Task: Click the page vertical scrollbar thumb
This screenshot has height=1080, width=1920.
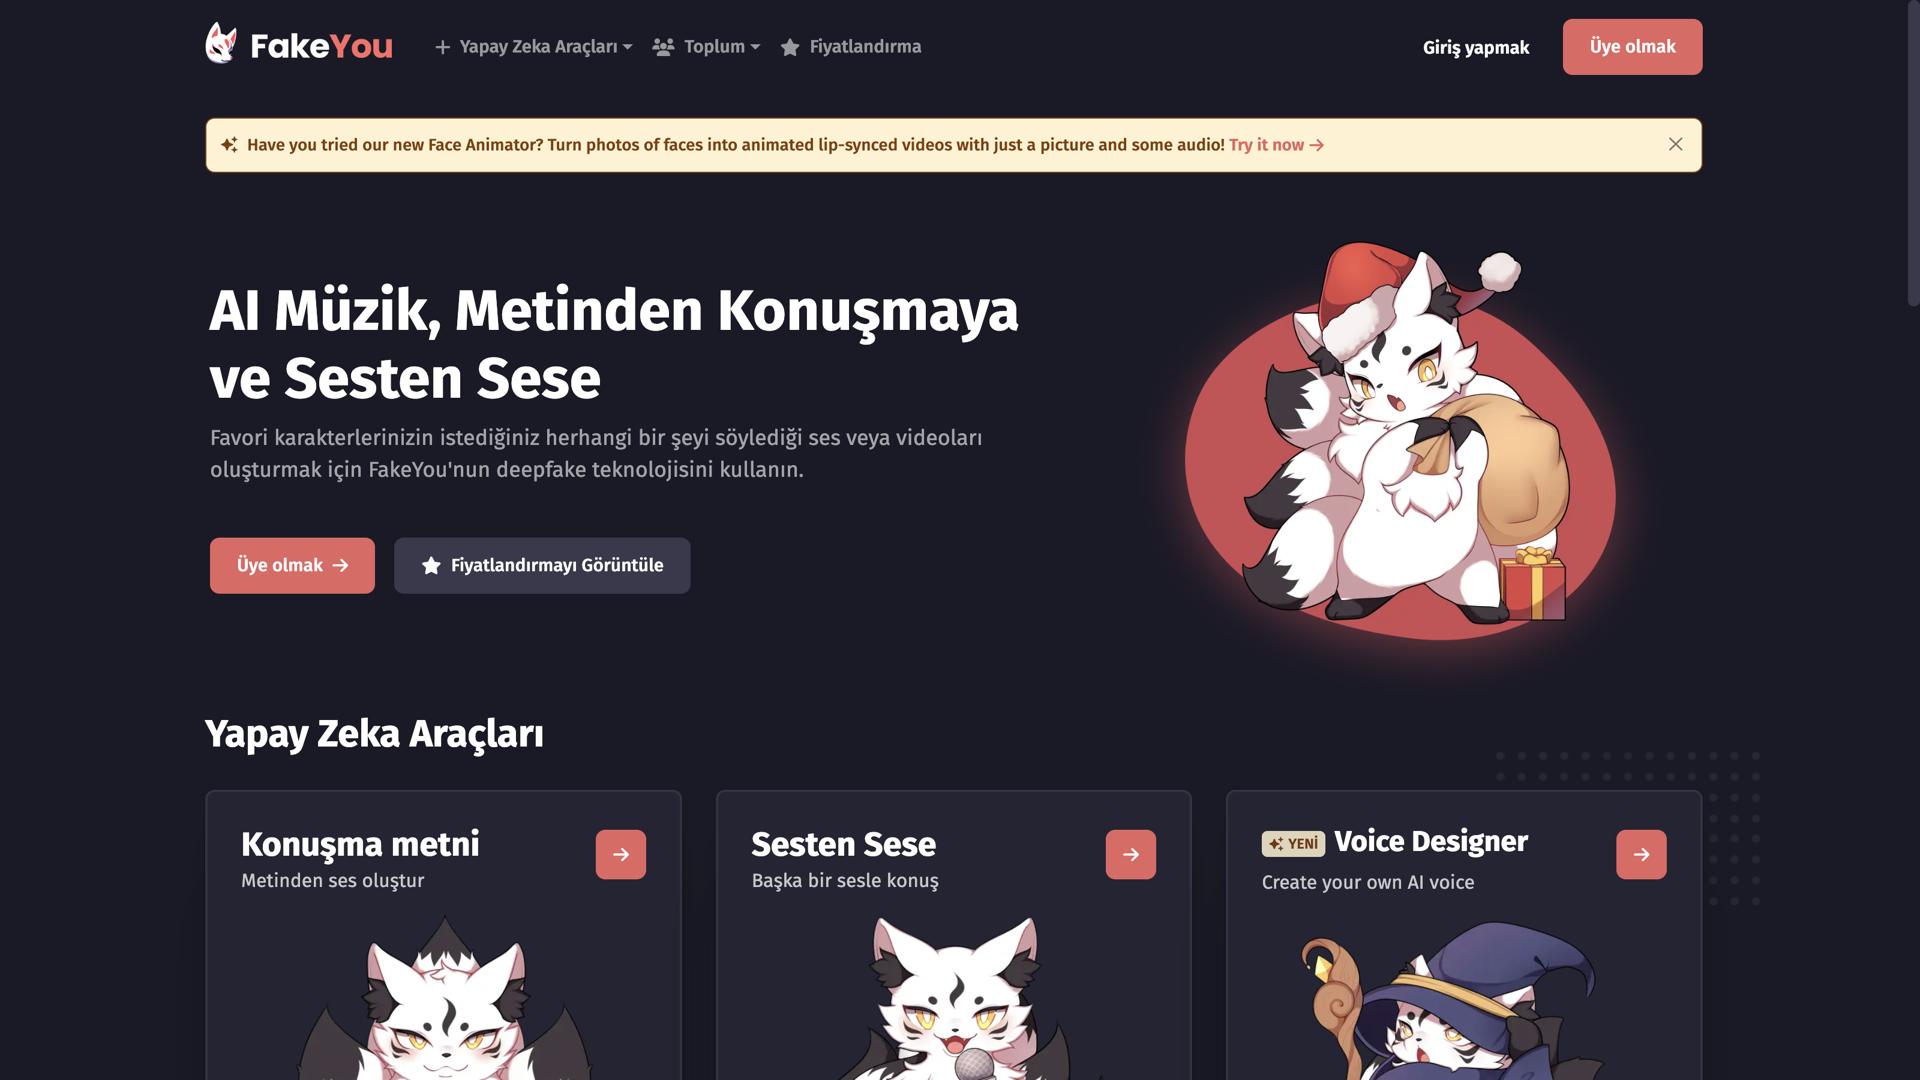Action: 1913,153
